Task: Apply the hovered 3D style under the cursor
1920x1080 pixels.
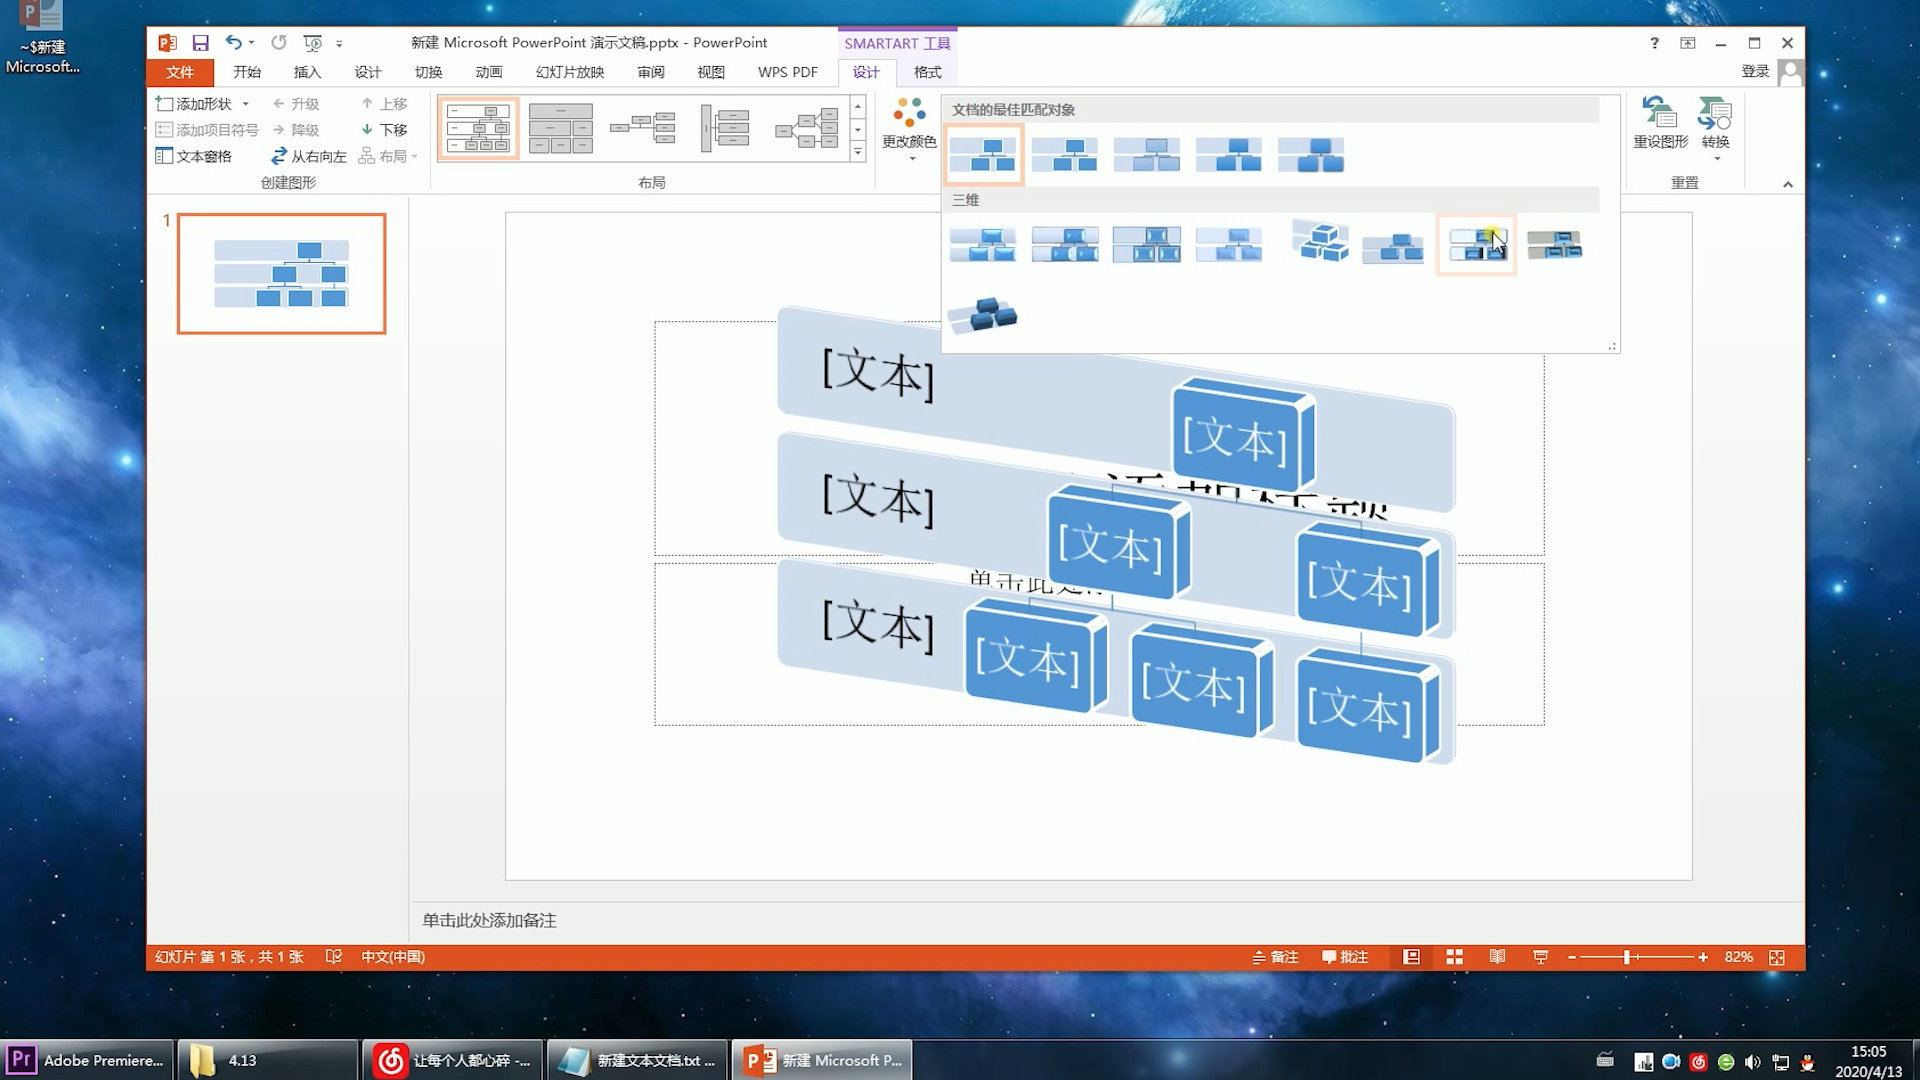Action: coord(1476,244)
